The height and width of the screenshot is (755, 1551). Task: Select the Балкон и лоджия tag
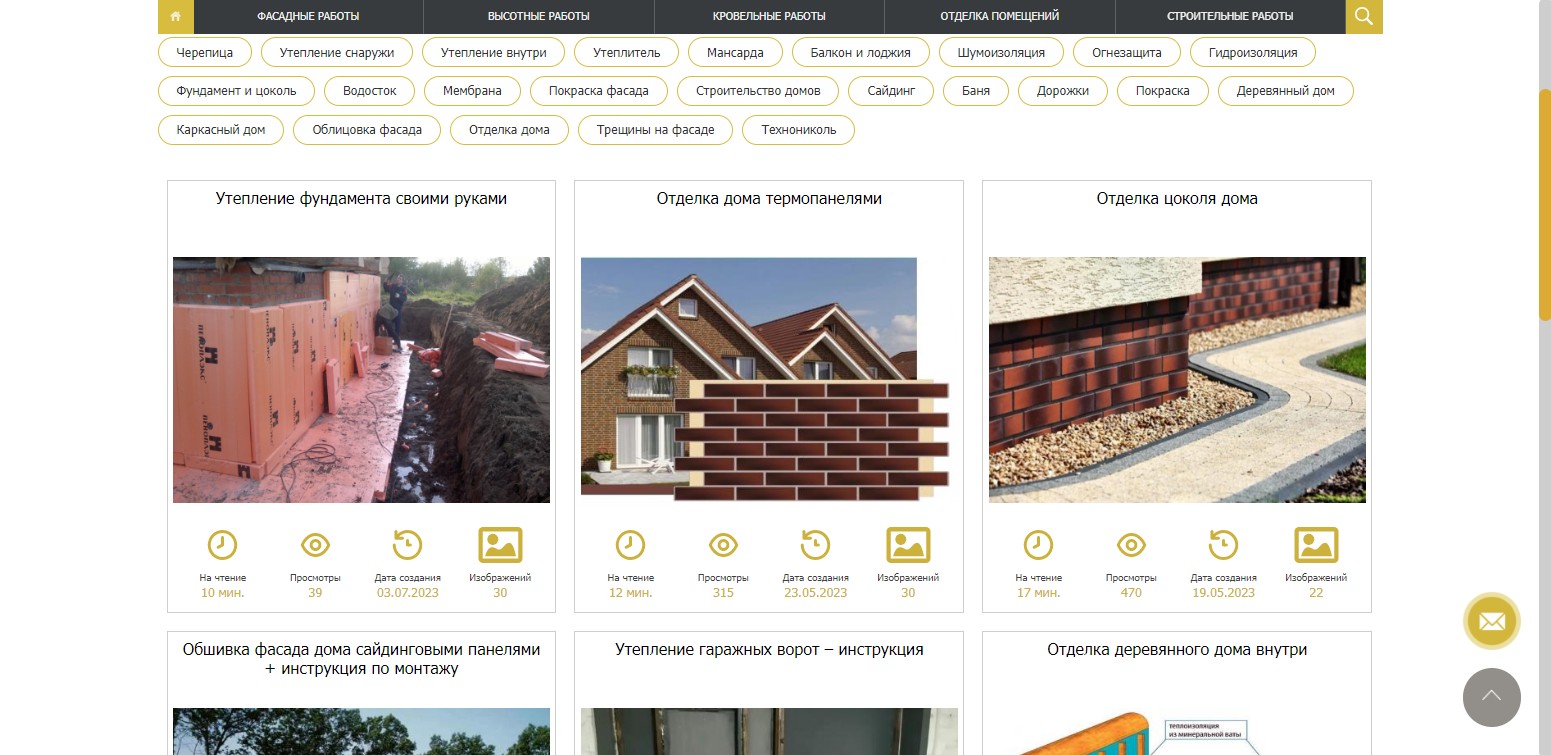click(x=860, y=52)
